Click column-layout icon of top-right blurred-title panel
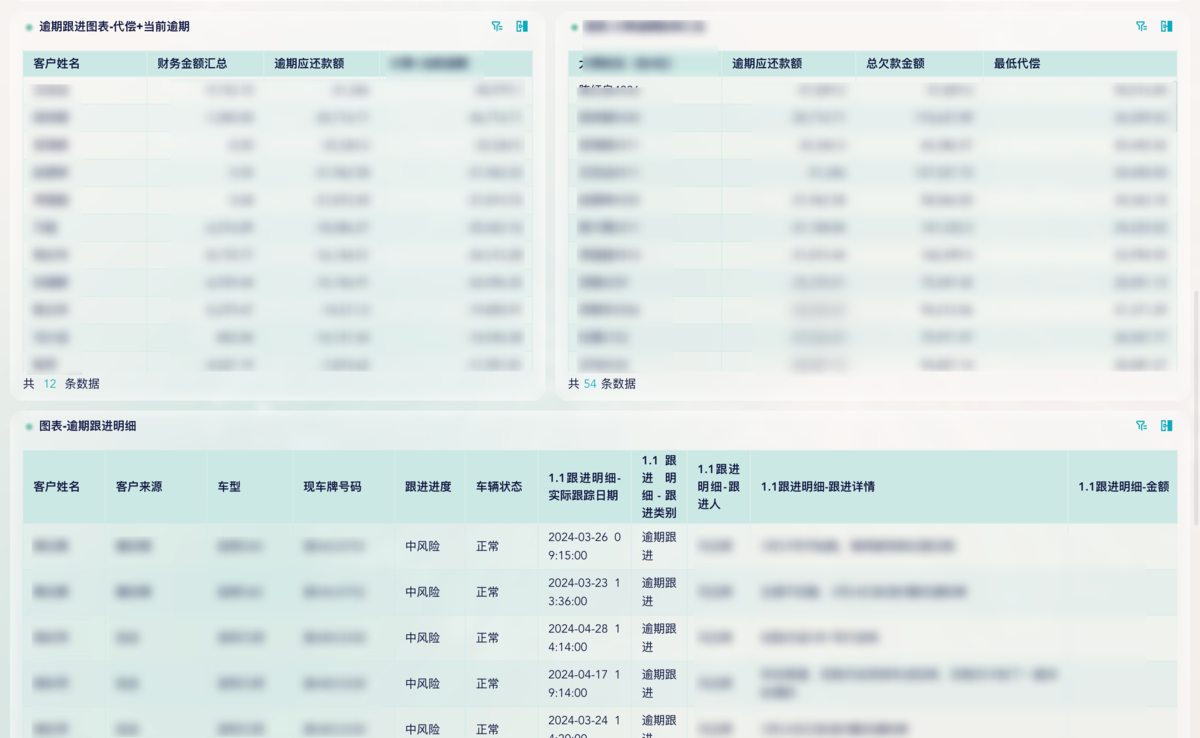The width and height of the screenshot is (1200, 738). (x=1166, y=27)
